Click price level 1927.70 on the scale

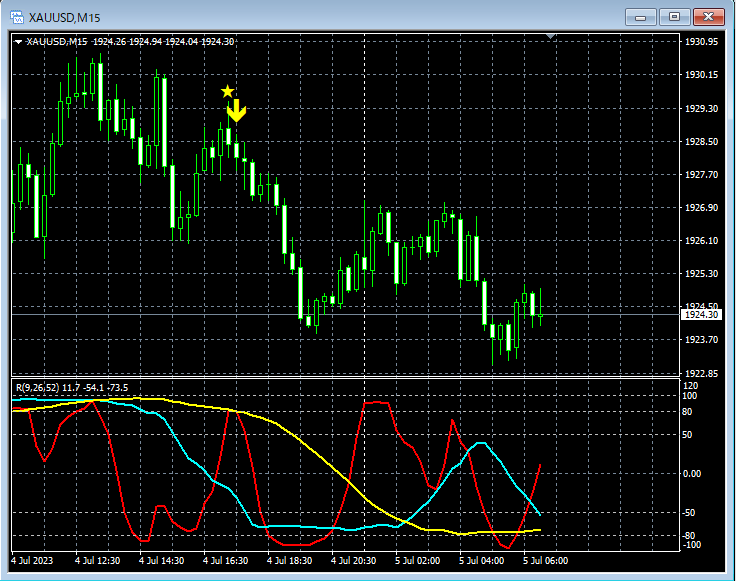click(701, 174)
